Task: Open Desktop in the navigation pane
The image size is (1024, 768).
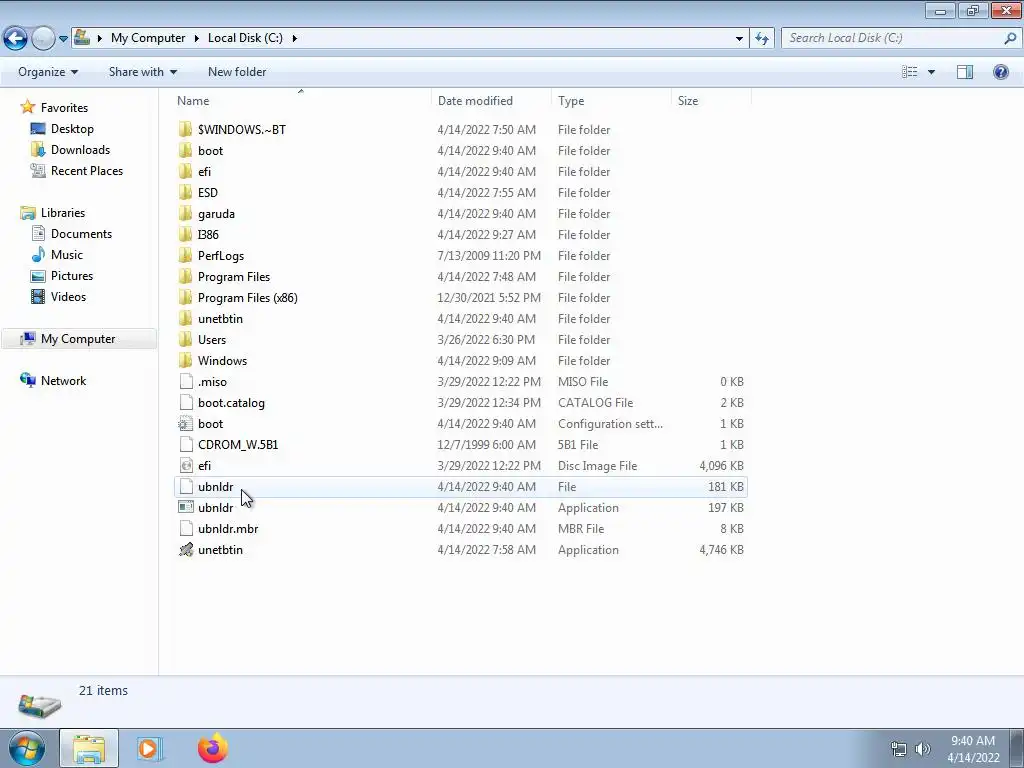Action: 72,129
